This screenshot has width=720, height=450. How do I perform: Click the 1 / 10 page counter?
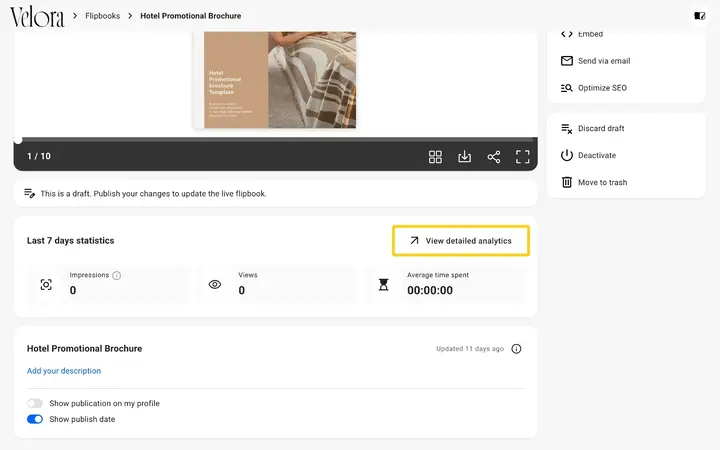(39, 156)
